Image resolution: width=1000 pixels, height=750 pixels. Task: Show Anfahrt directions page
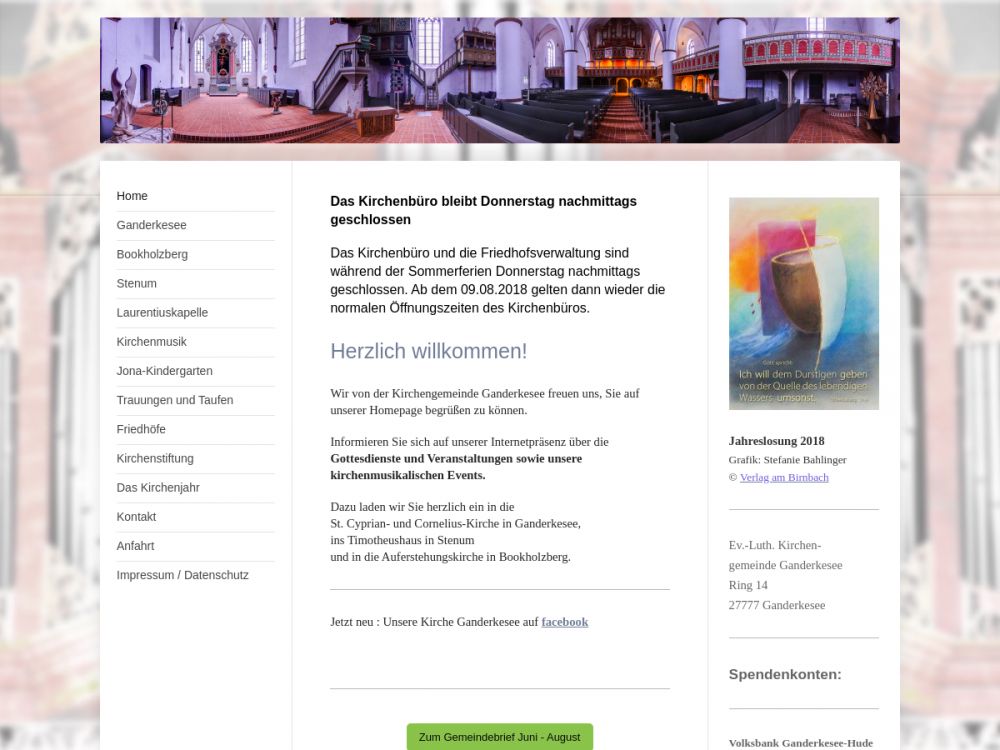coord(135,545)
